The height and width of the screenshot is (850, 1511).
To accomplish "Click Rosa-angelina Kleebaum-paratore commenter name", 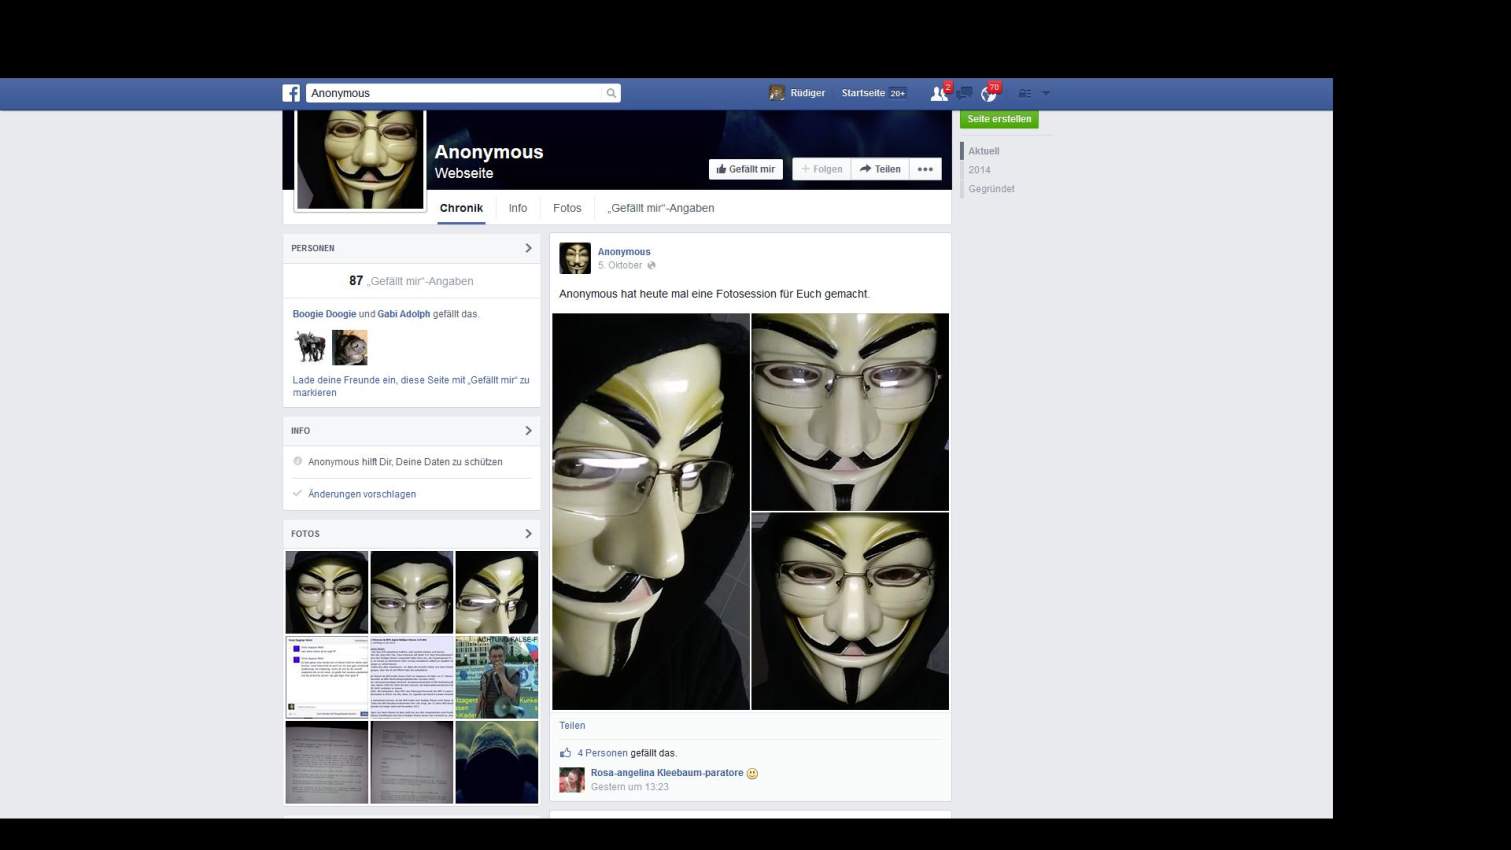I will (x=667, y=773).
